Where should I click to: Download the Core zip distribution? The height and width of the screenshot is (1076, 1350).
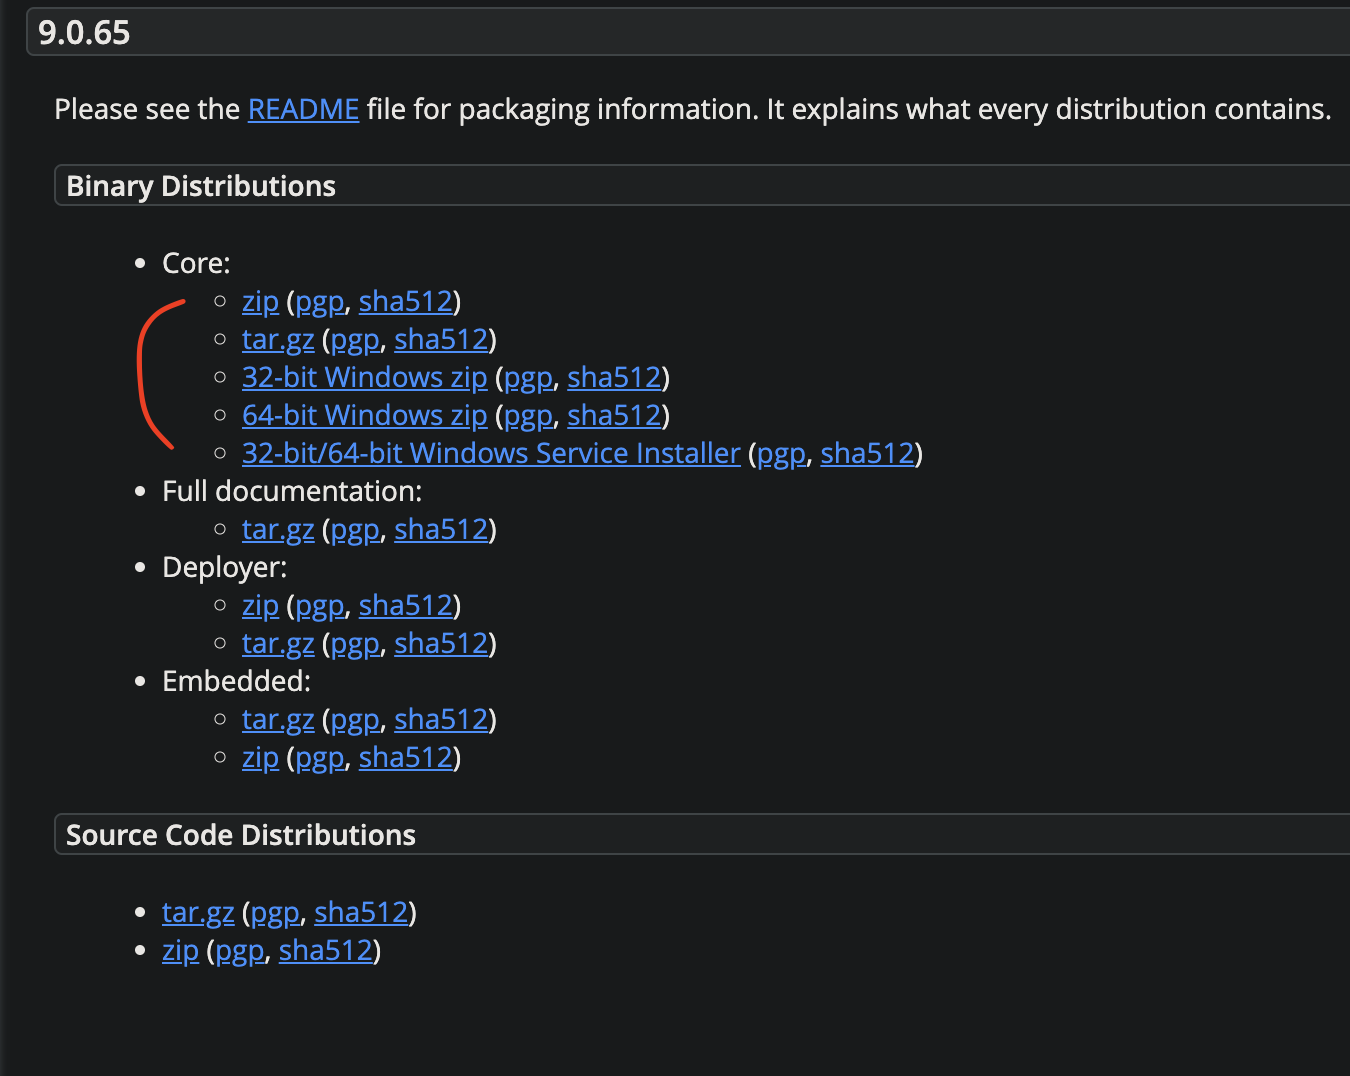pos(260,302)
